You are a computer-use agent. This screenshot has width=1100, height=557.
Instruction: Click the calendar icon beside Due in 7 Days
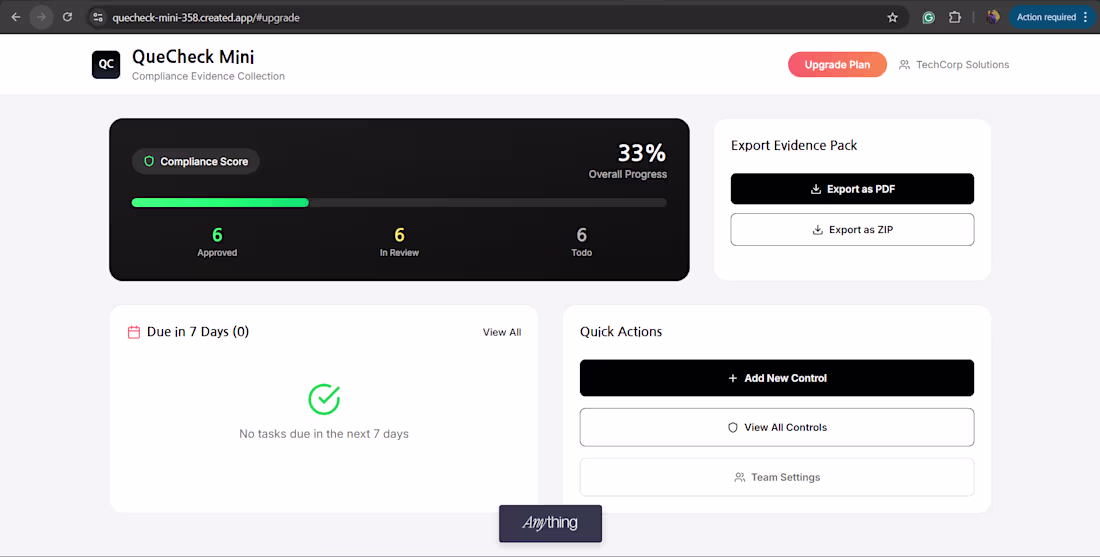133,332
